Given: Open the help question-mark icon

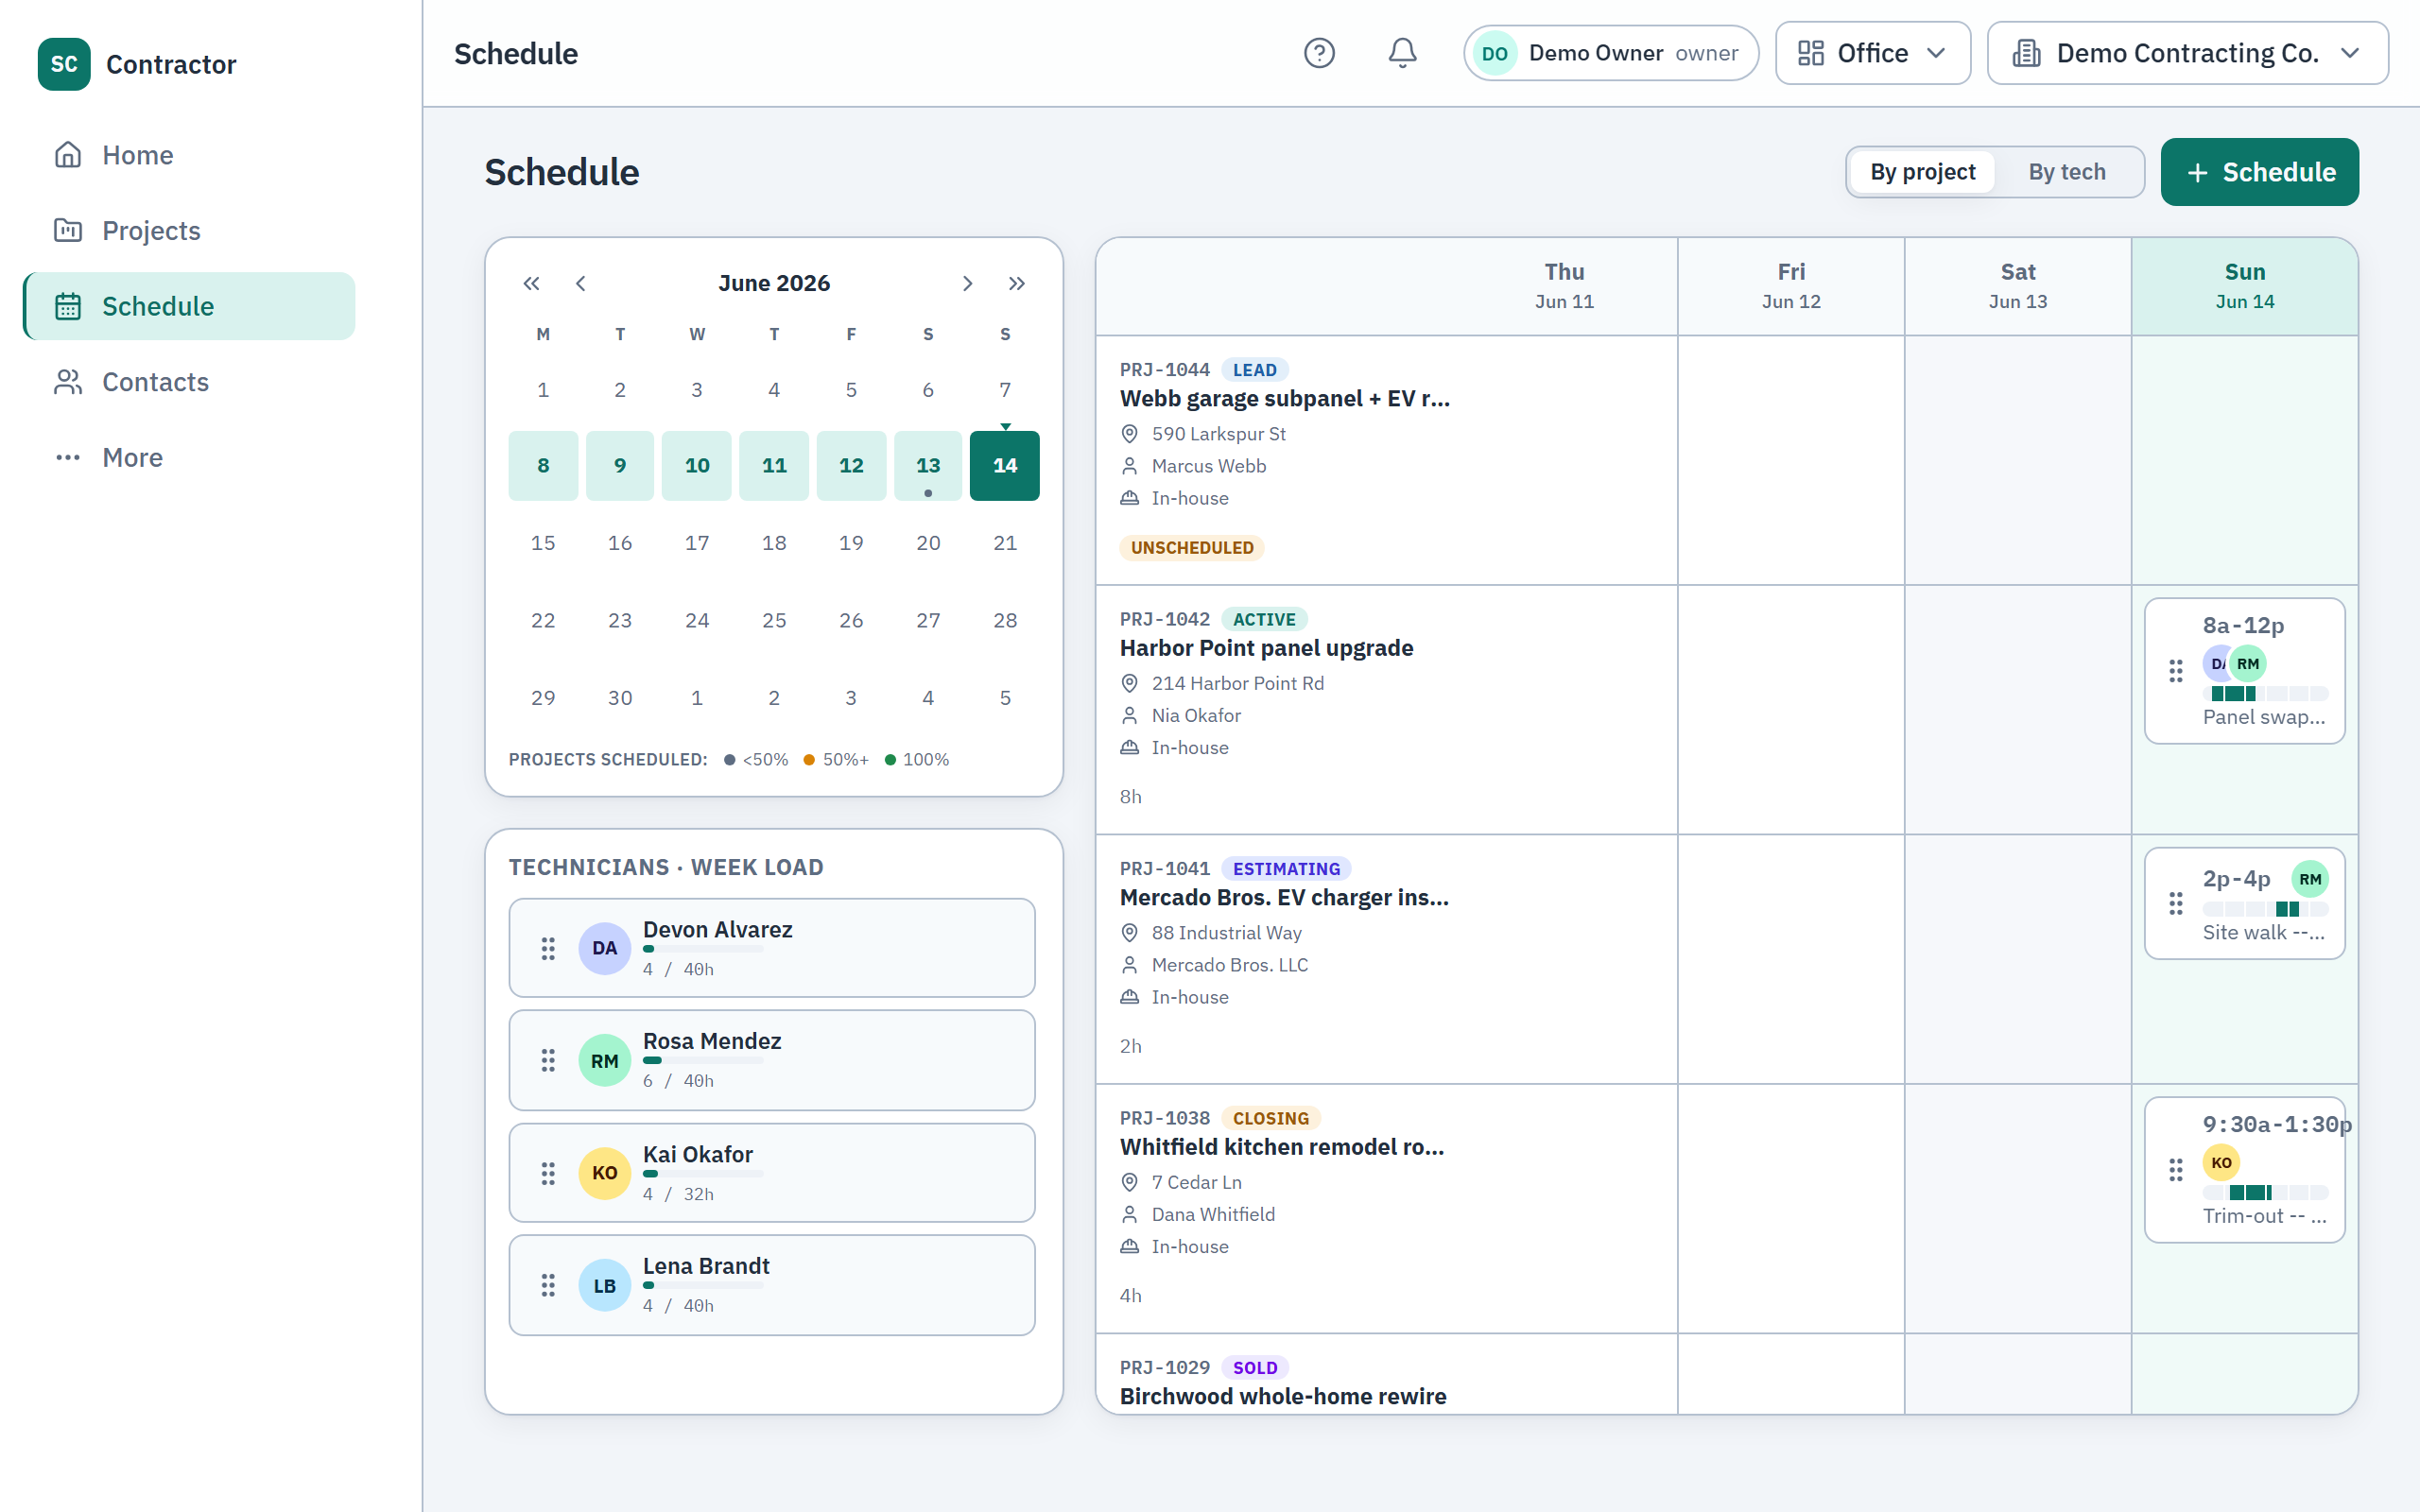Looking at the screenshot, I should (1319, 53).
